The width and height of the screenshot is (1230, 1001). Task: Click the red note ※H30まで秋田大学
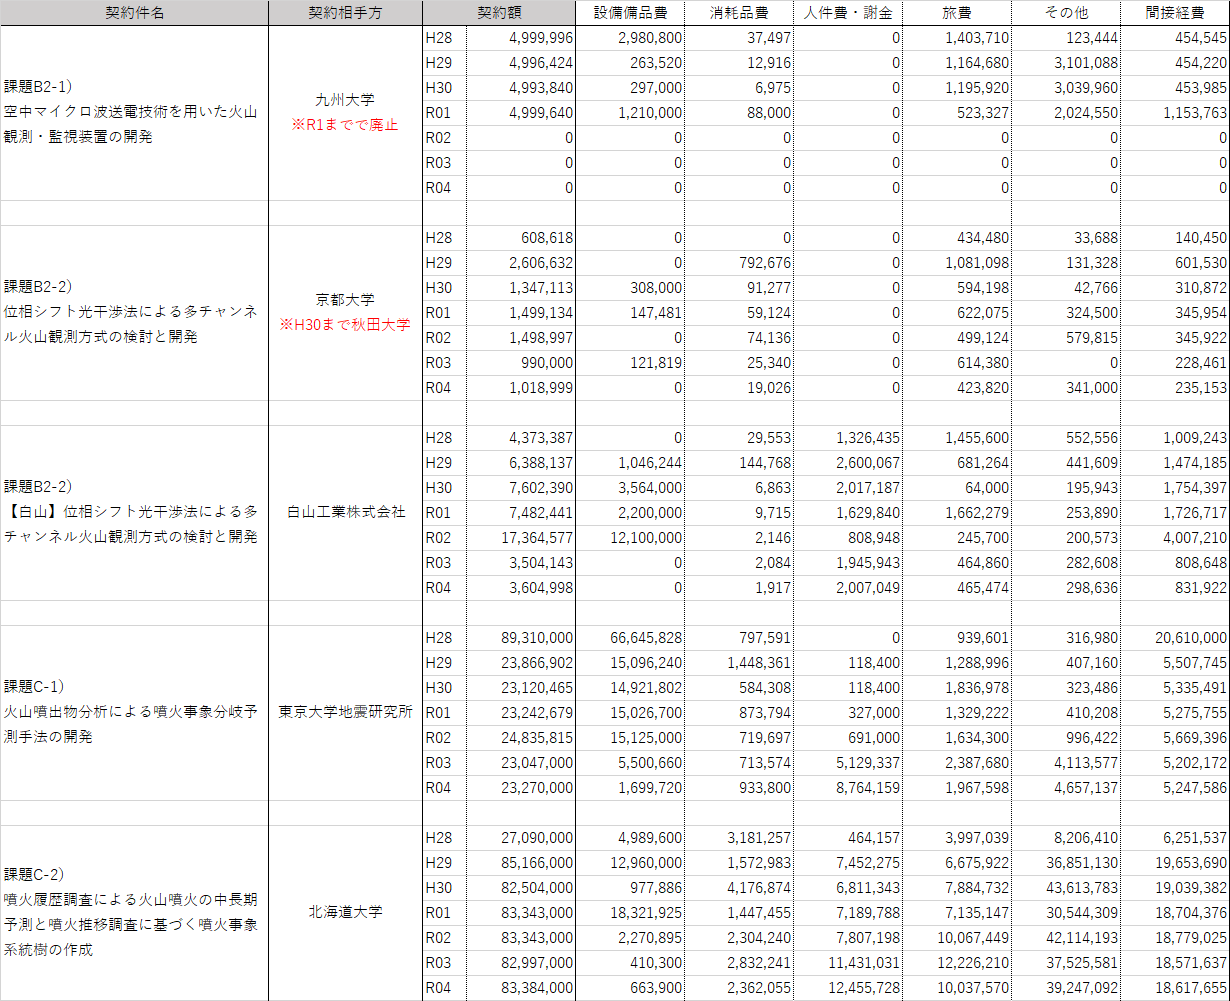point(345,325)
